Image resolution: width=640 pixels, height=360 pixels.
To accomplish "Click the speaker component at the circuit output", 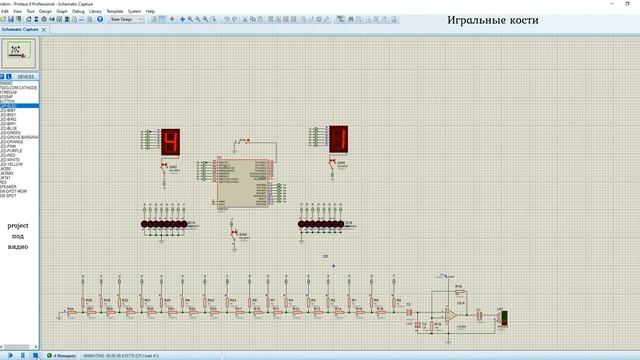I will click(x=503, y=318).
